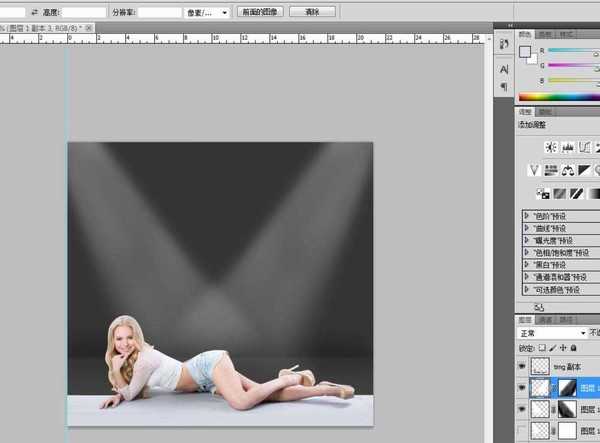Click the lock position icon in Layers
The height and width of the screenshot is (443, 600).
(564, 347)
